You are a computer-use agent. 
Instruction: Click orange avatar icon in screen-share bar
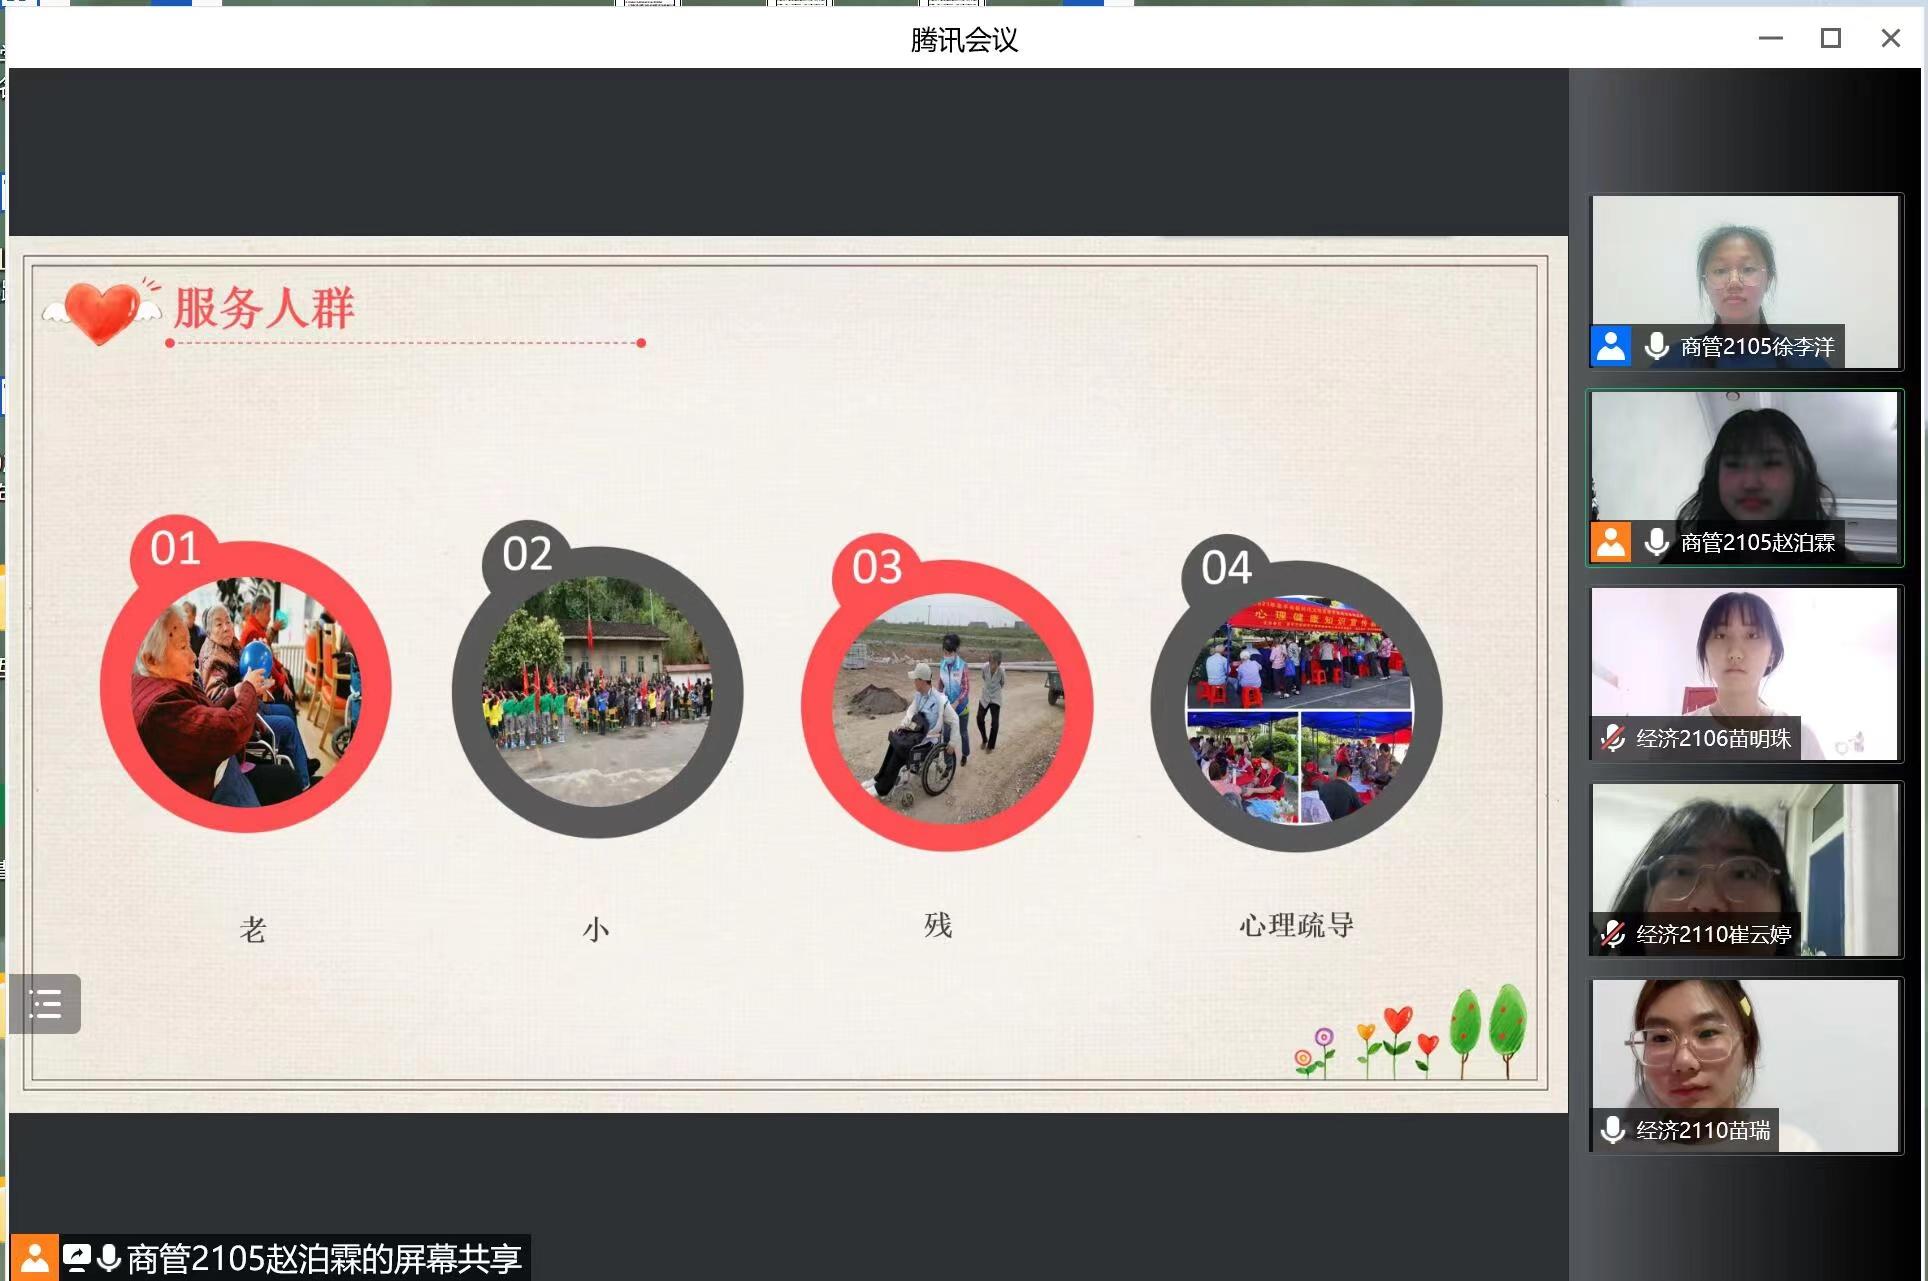34,1258
